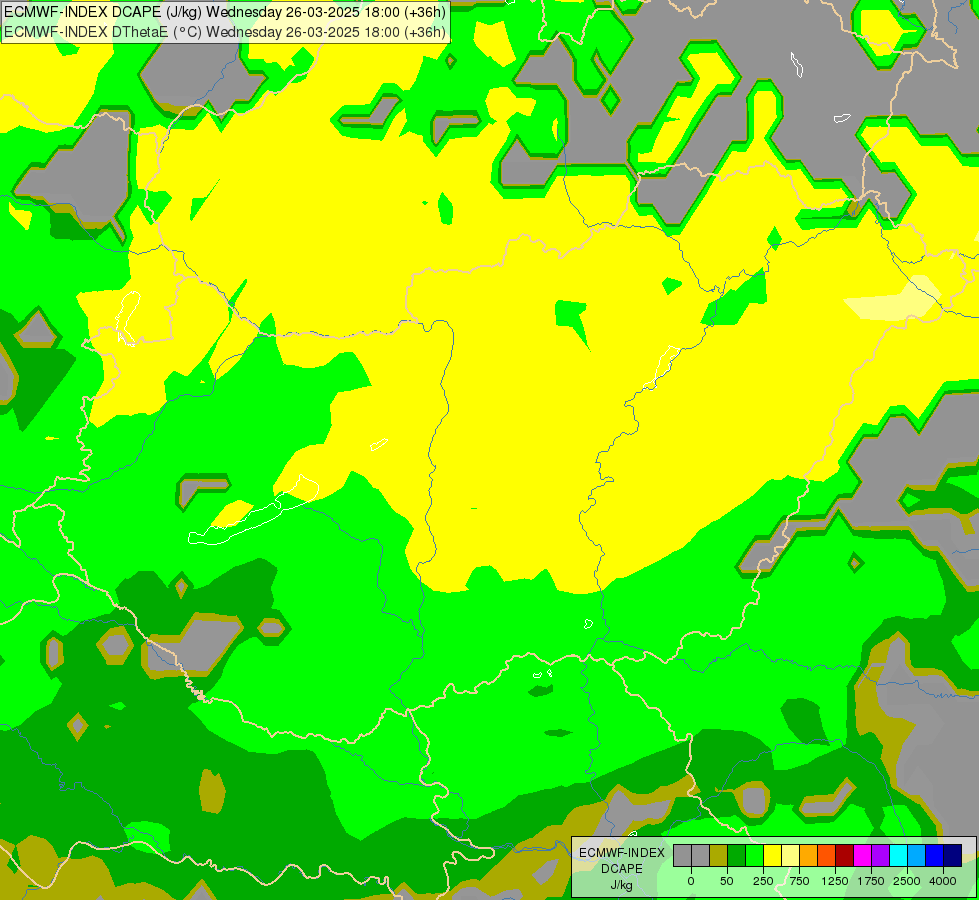979x900 pixels.
Task: Pick the pale yellow legend swatch
Action: click(791, 855)
